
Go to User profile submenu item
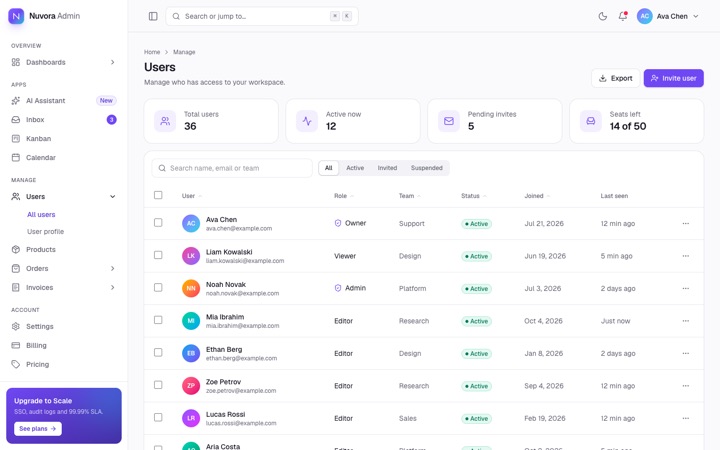click(45, 231)
